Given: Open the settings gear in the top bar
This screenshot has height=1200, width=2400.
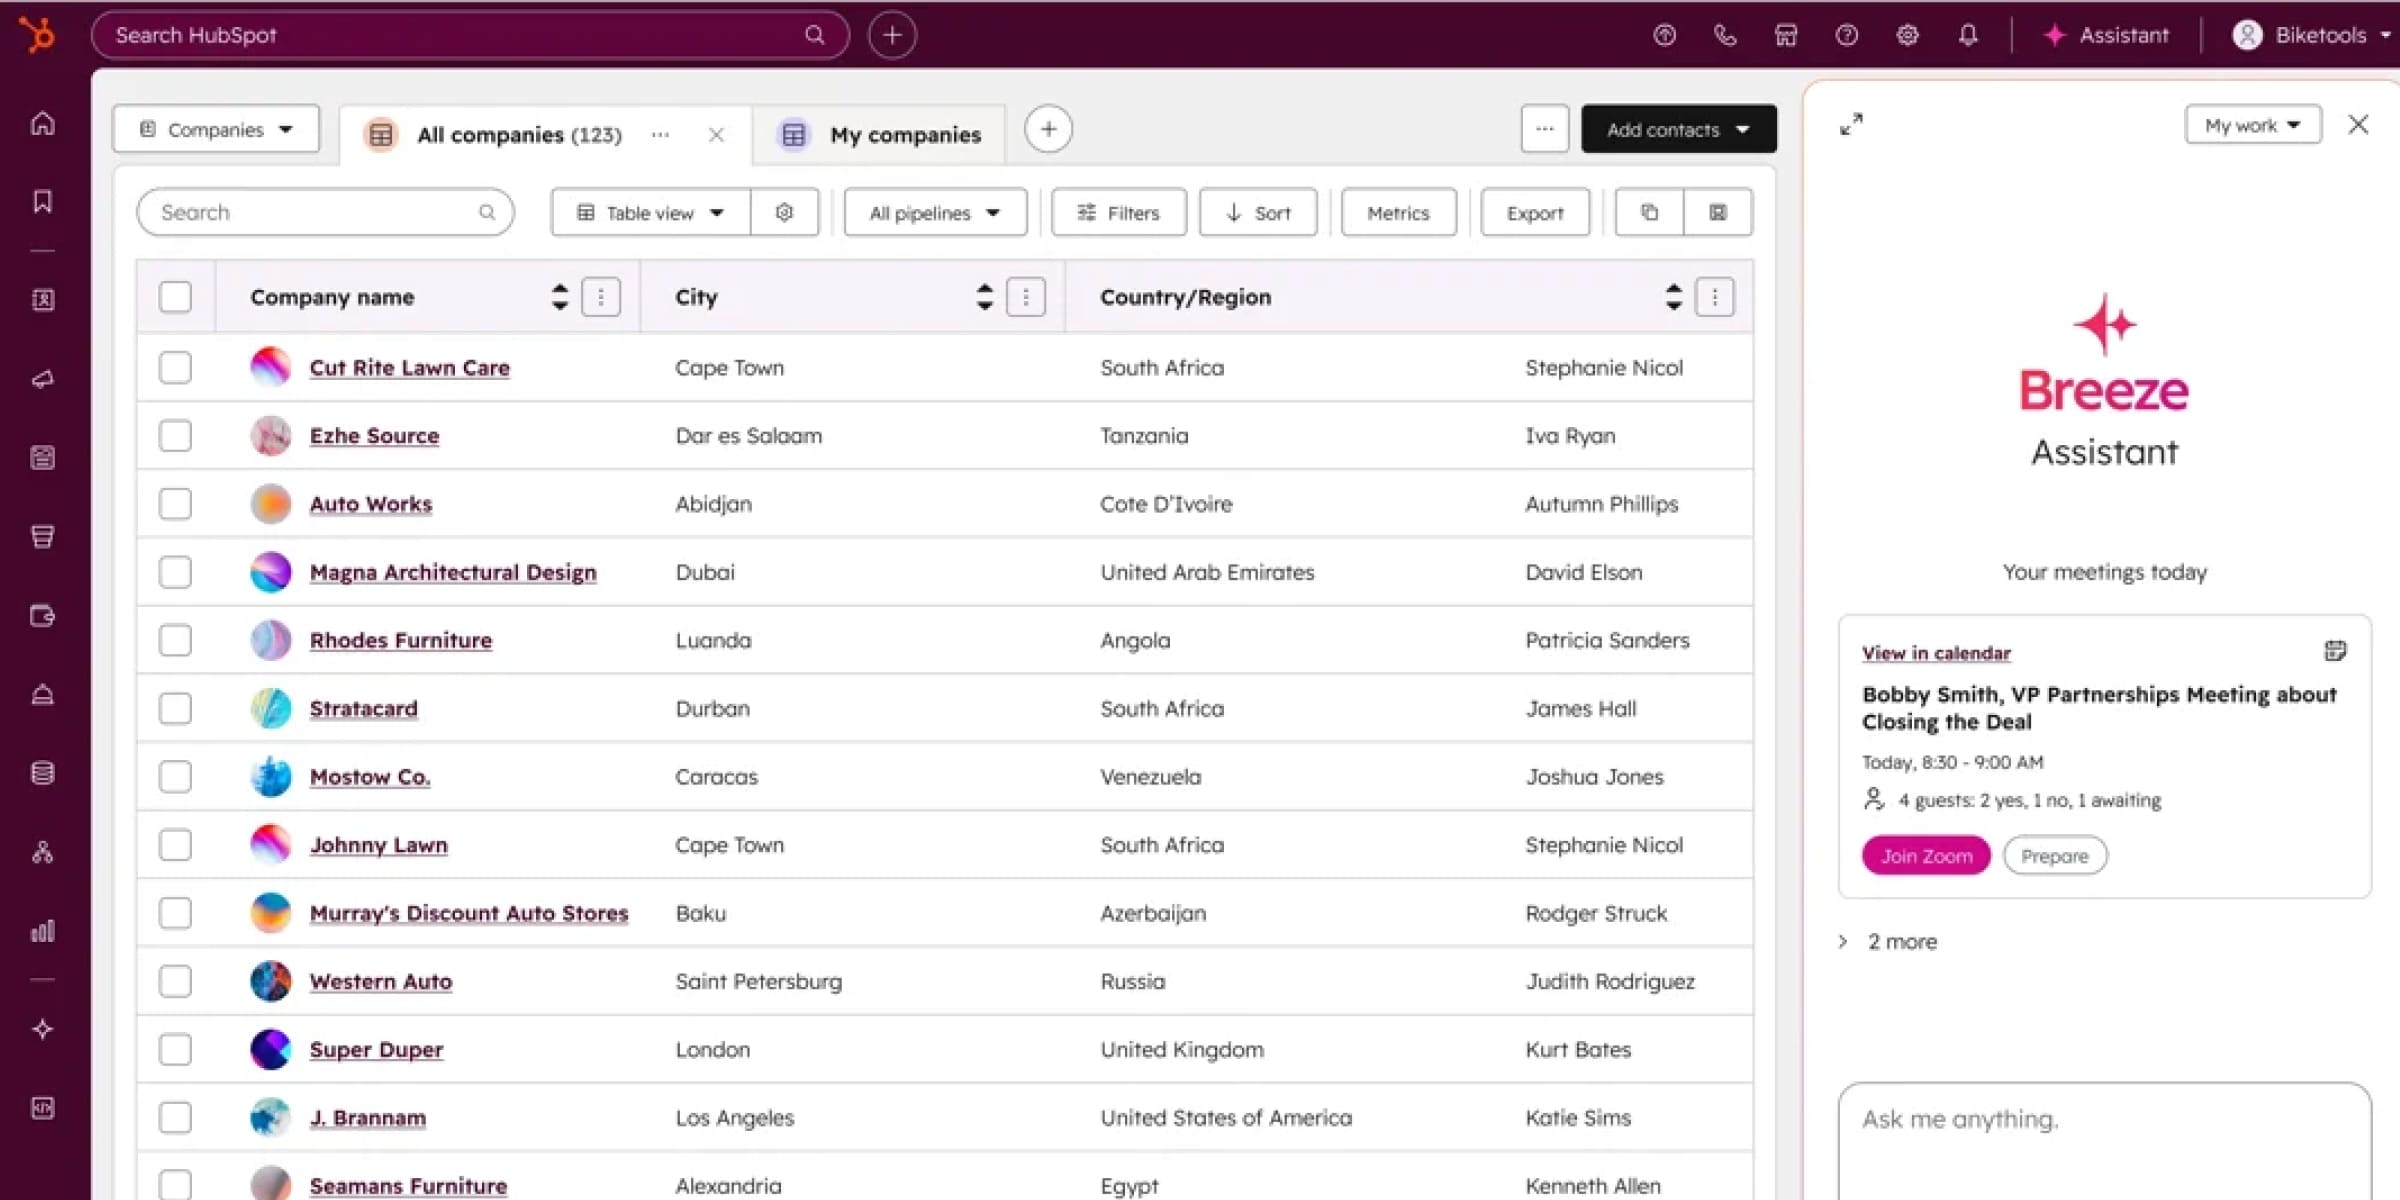Looking at the screenshot, I should pos(1907,35).
